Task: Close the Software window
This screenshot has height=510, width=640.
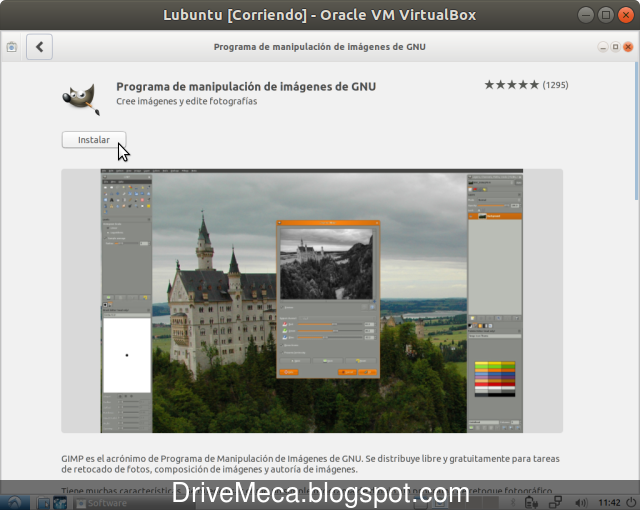Action: [628, 47]
